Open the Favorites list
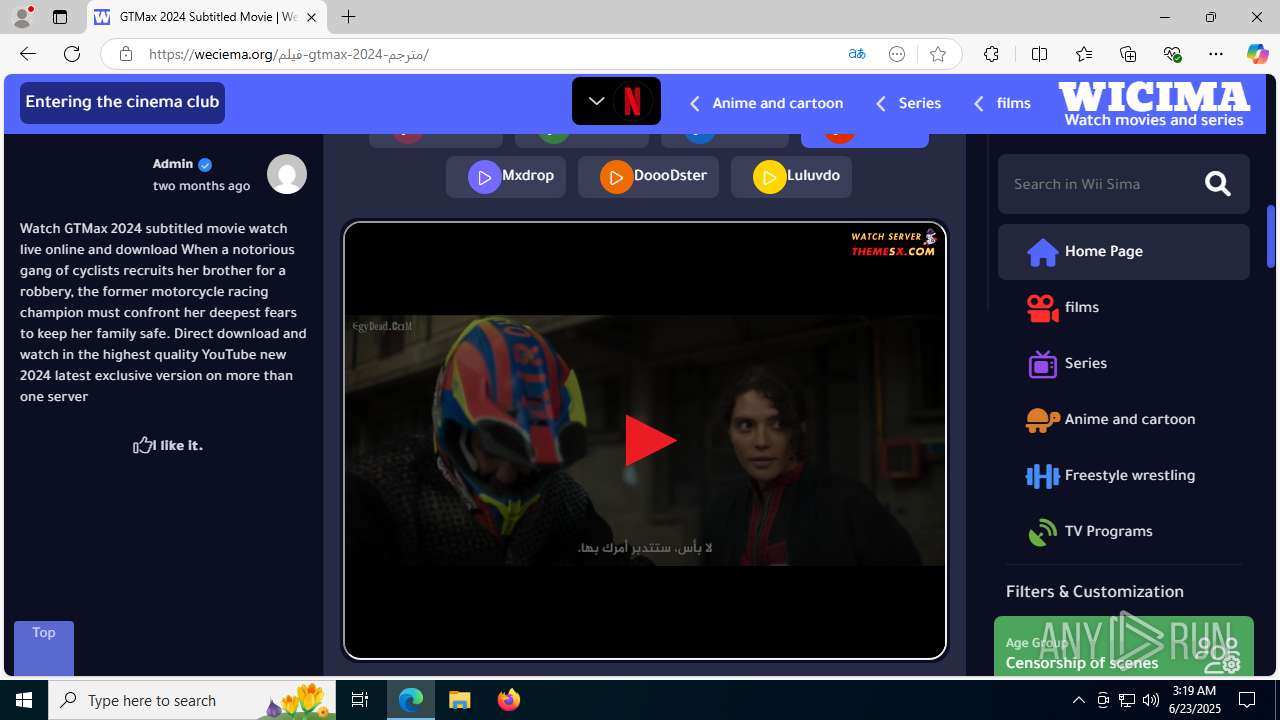 (x=1083, y=54)
